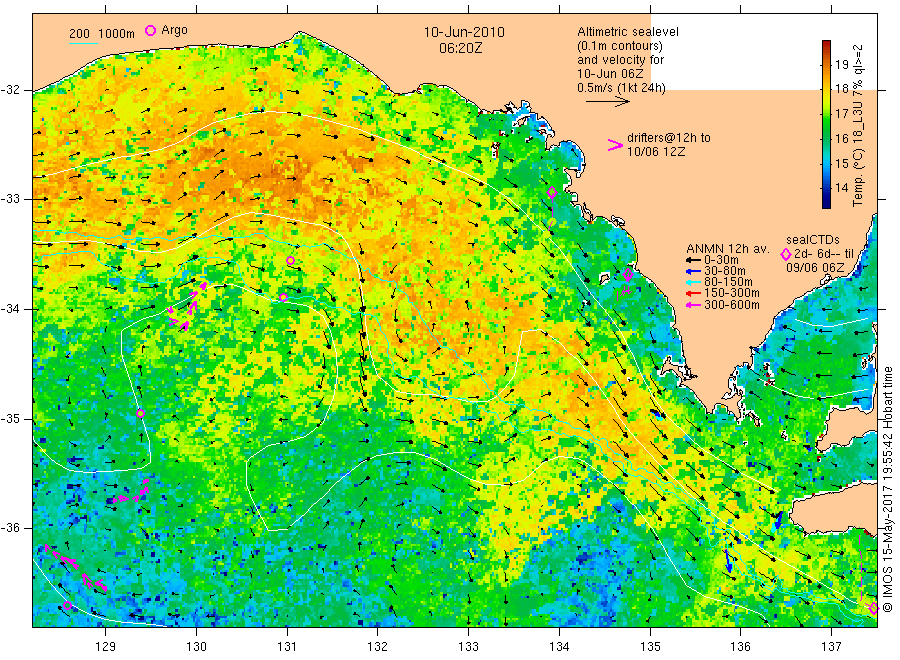Click the IMOS copyright timestamp text
The width and height of the screenshot is (900, 660).
tap(887, 490)
